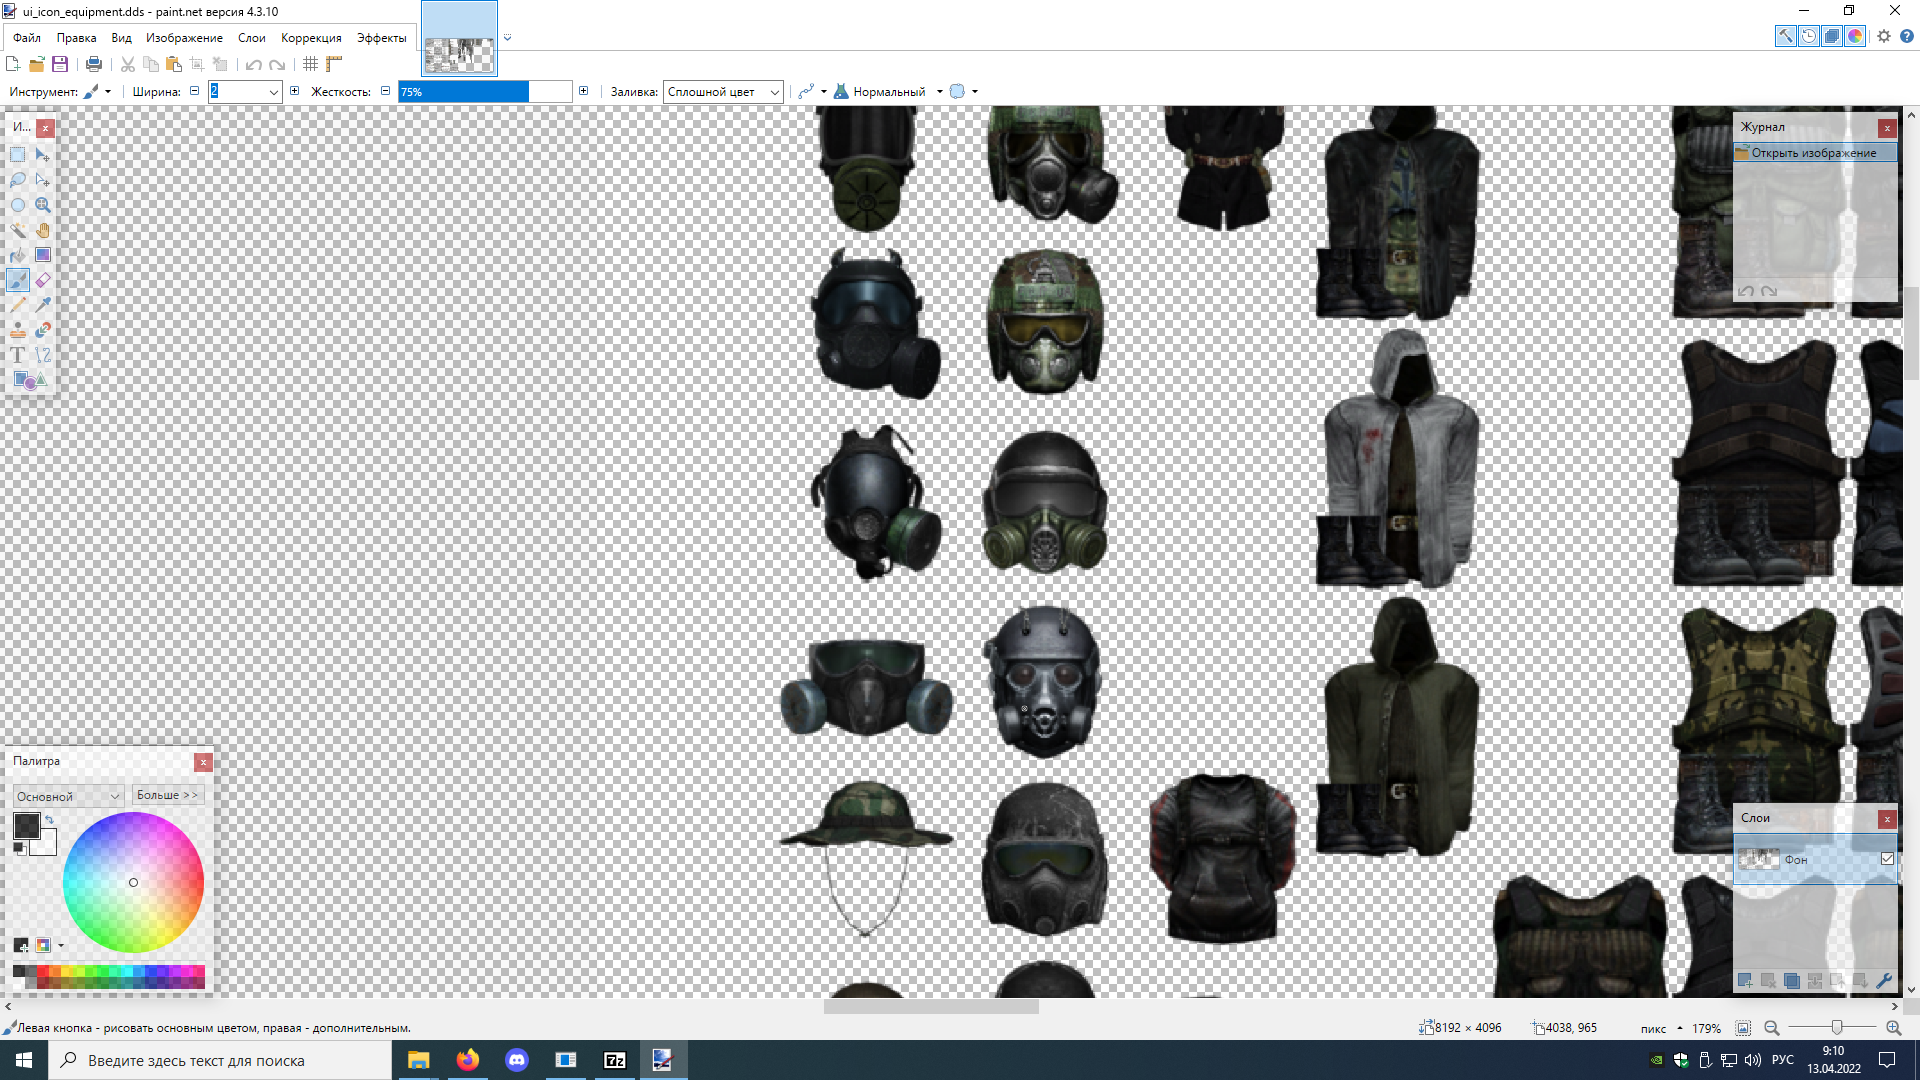Toggle the Colors window button at top right
The image size is (1920, 1080).
coord(1855,36)
